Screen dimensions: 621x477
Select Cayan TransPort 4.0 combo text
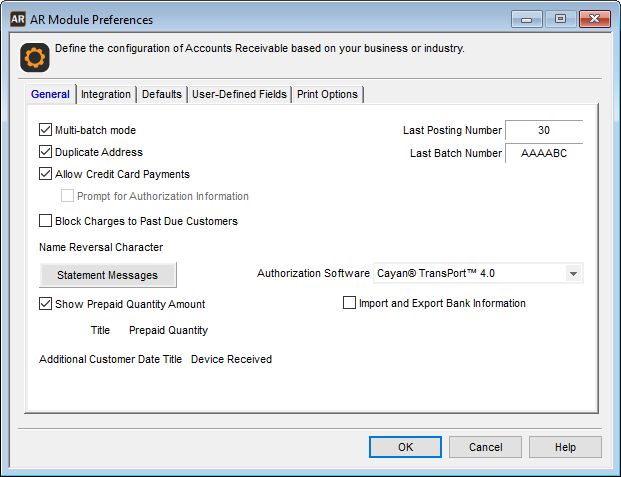click(x=436, y=273)
